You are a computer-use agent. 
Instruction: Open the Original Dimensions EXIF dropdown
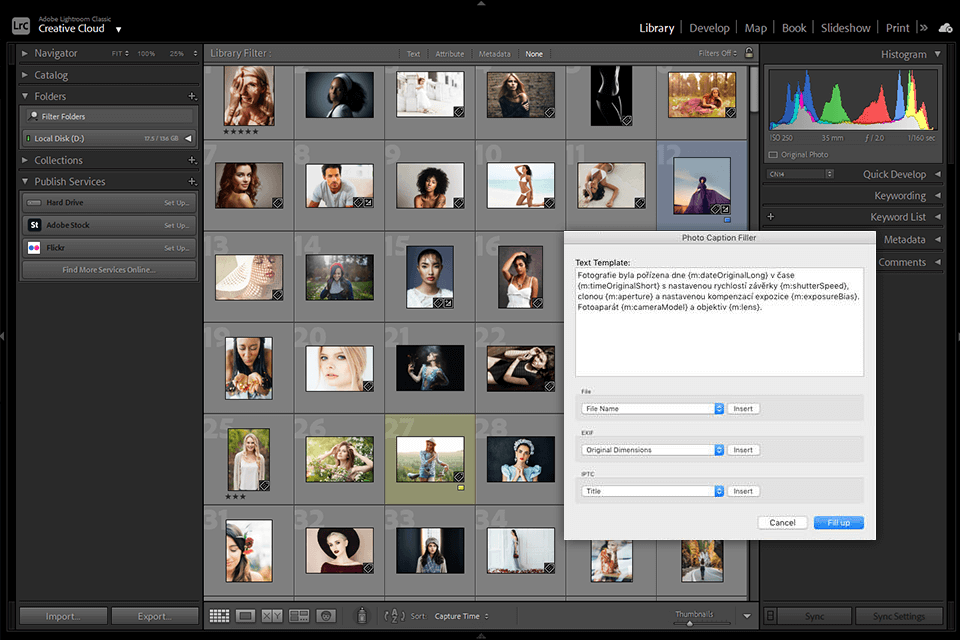coord(652,450)
